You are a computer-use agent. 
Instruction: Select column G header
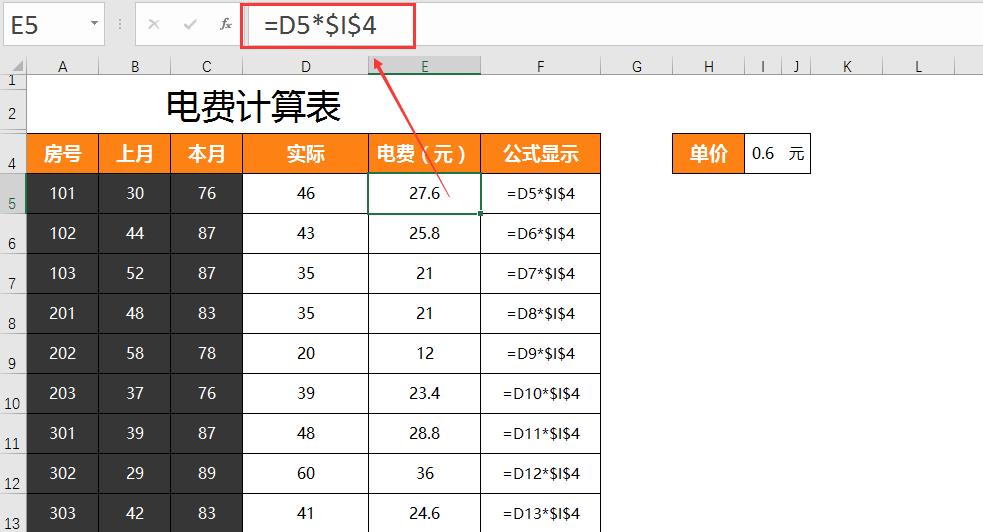tap(637, 66)
